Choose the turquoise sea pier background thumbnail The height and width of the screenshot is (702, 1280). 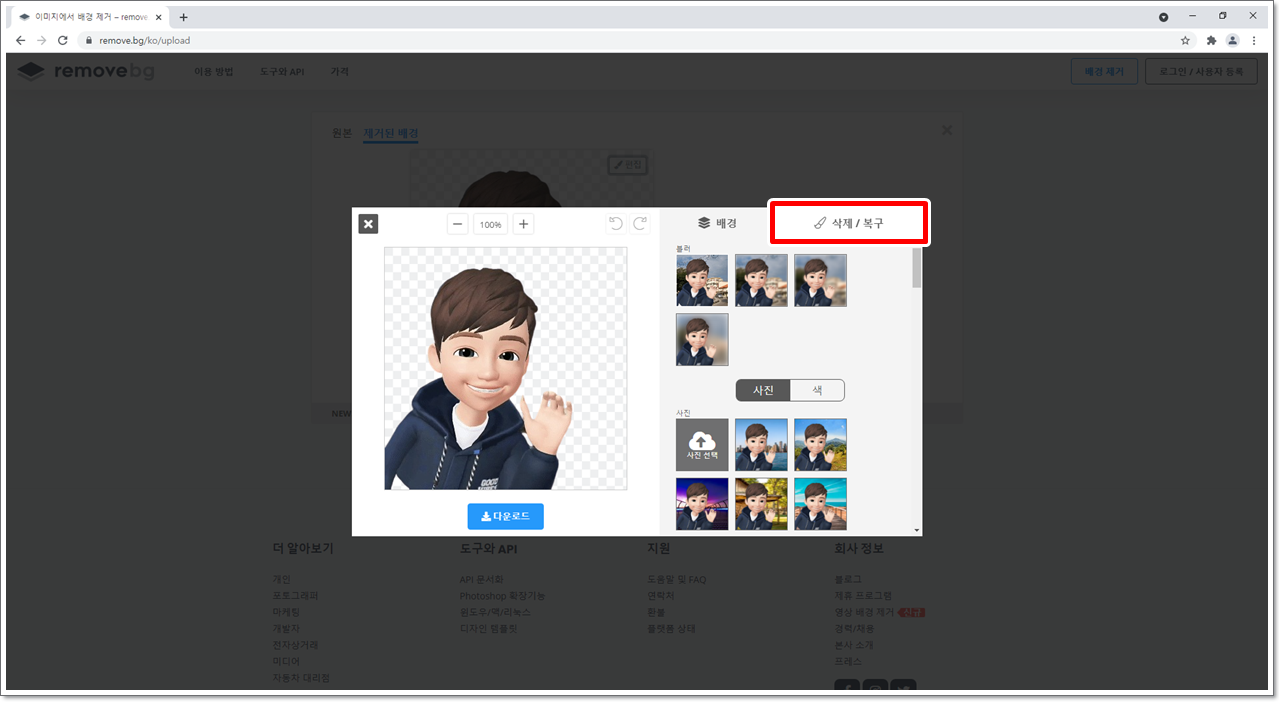pos(820,503)
